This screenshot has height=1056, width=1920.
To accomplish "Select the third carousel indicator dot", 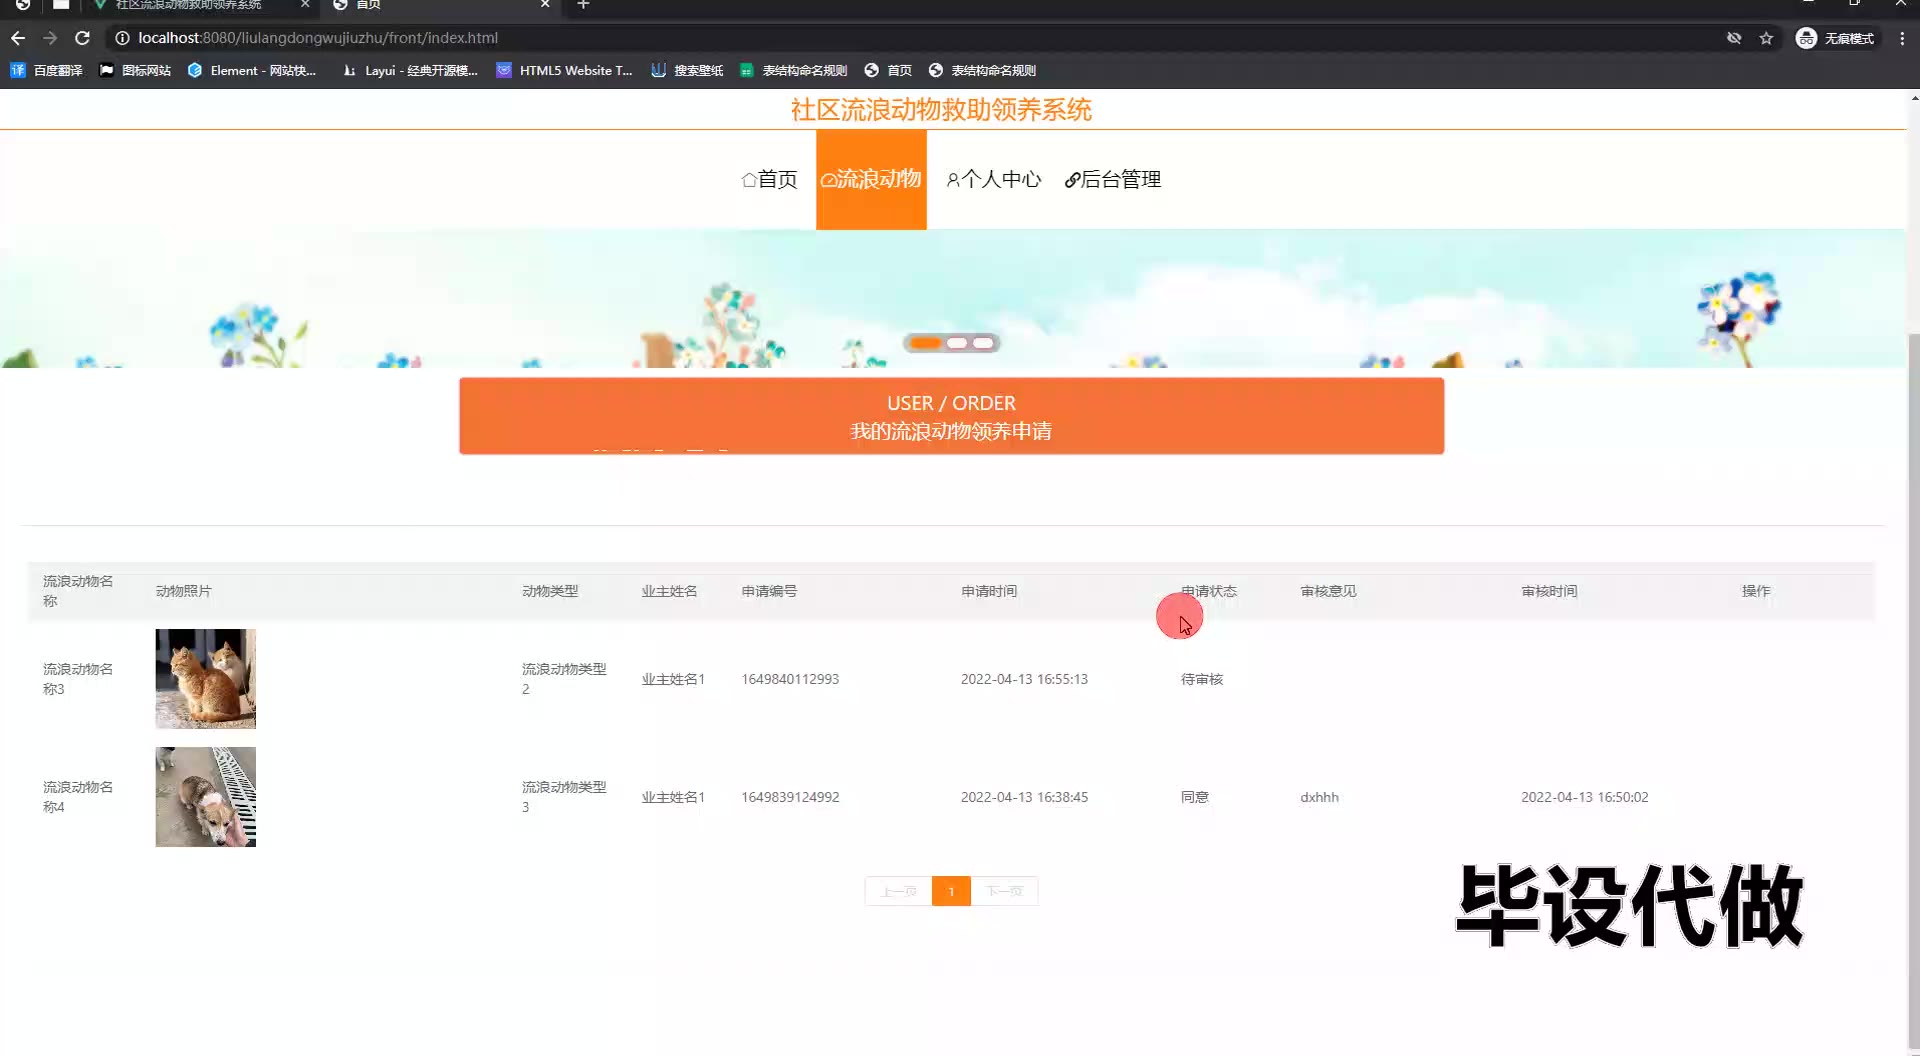I will tap(984, 343).
